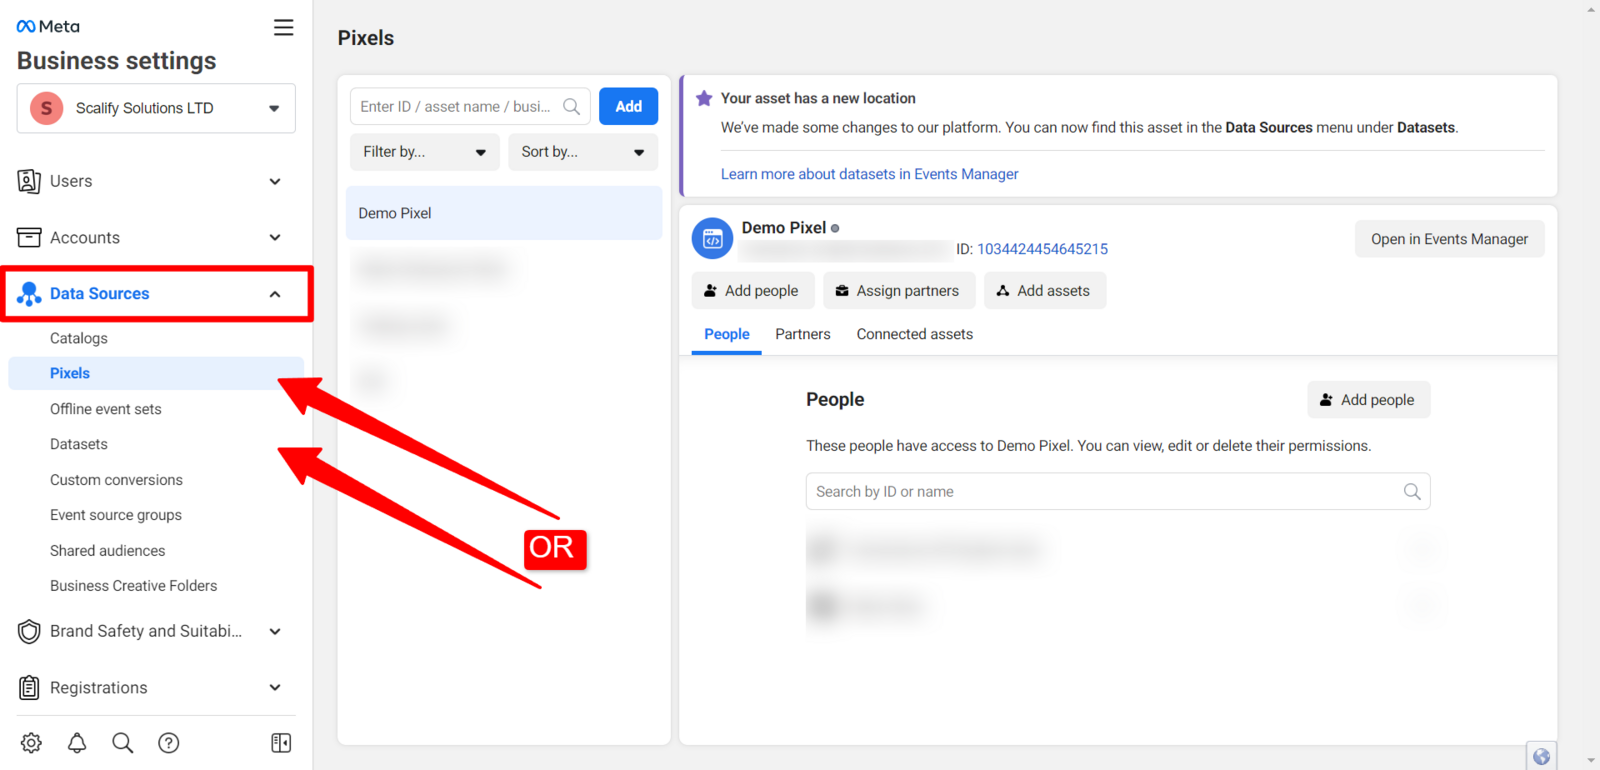This screenshot has height=770, width=1600.
Task: Open the help question mark icon
Action: pyautogui.click(x=169, y=743)
